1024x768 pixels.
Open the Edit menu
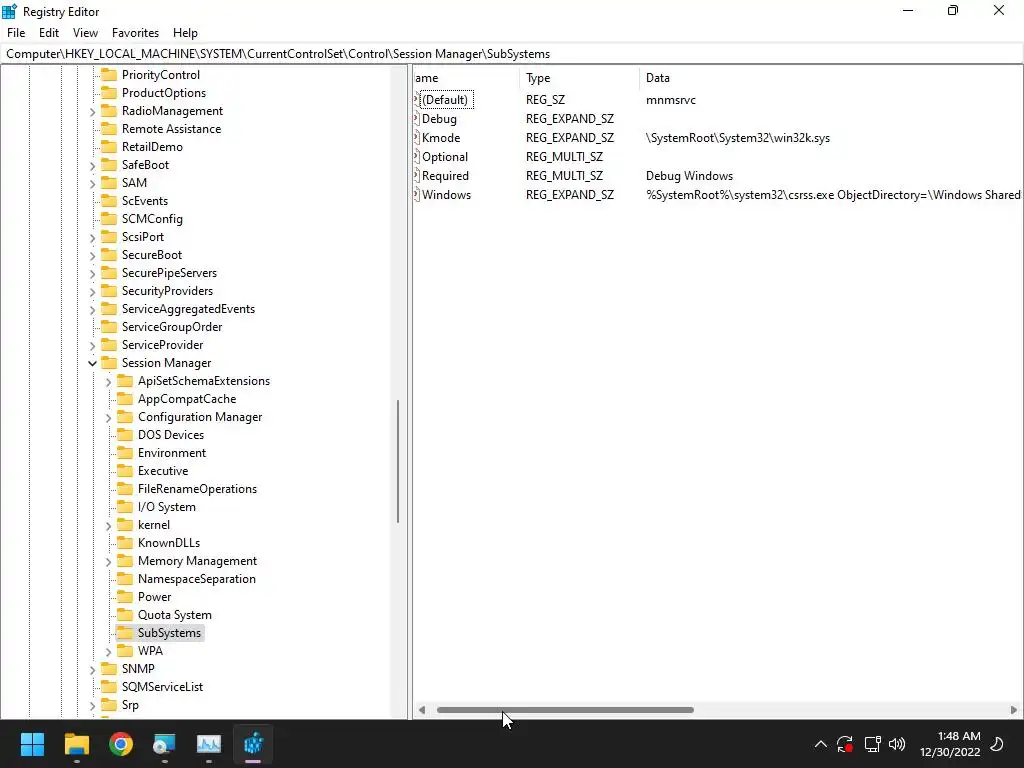pyautogui.click(x=49, y=33)
